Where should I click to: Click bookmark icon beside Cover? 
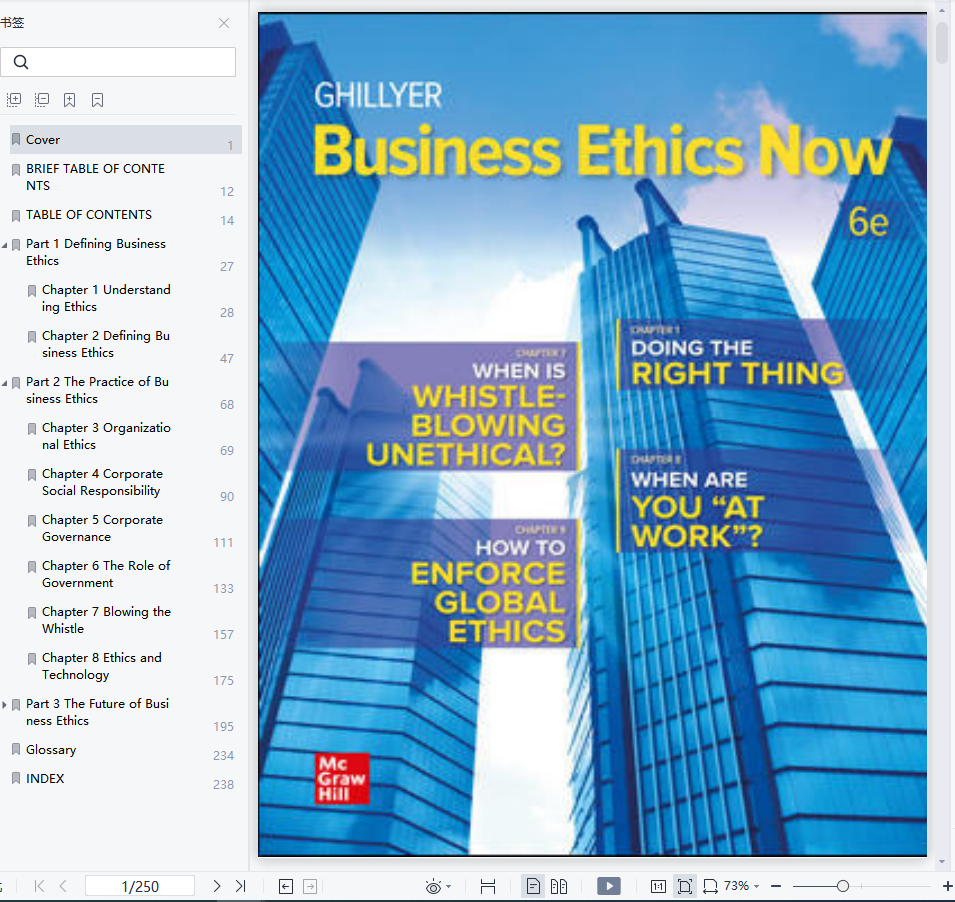pos(16,139)
